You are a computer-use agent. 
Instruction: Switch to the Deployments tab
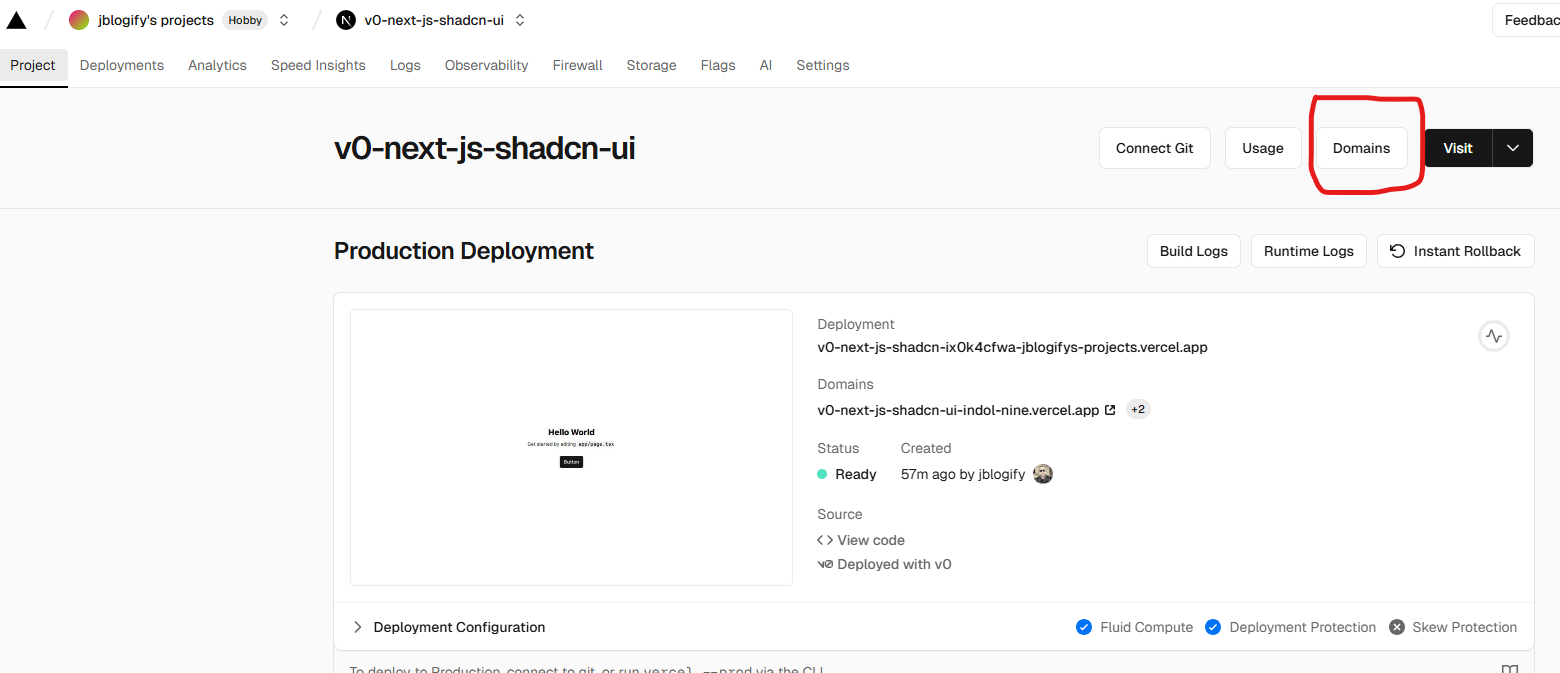tap(122, 65)
